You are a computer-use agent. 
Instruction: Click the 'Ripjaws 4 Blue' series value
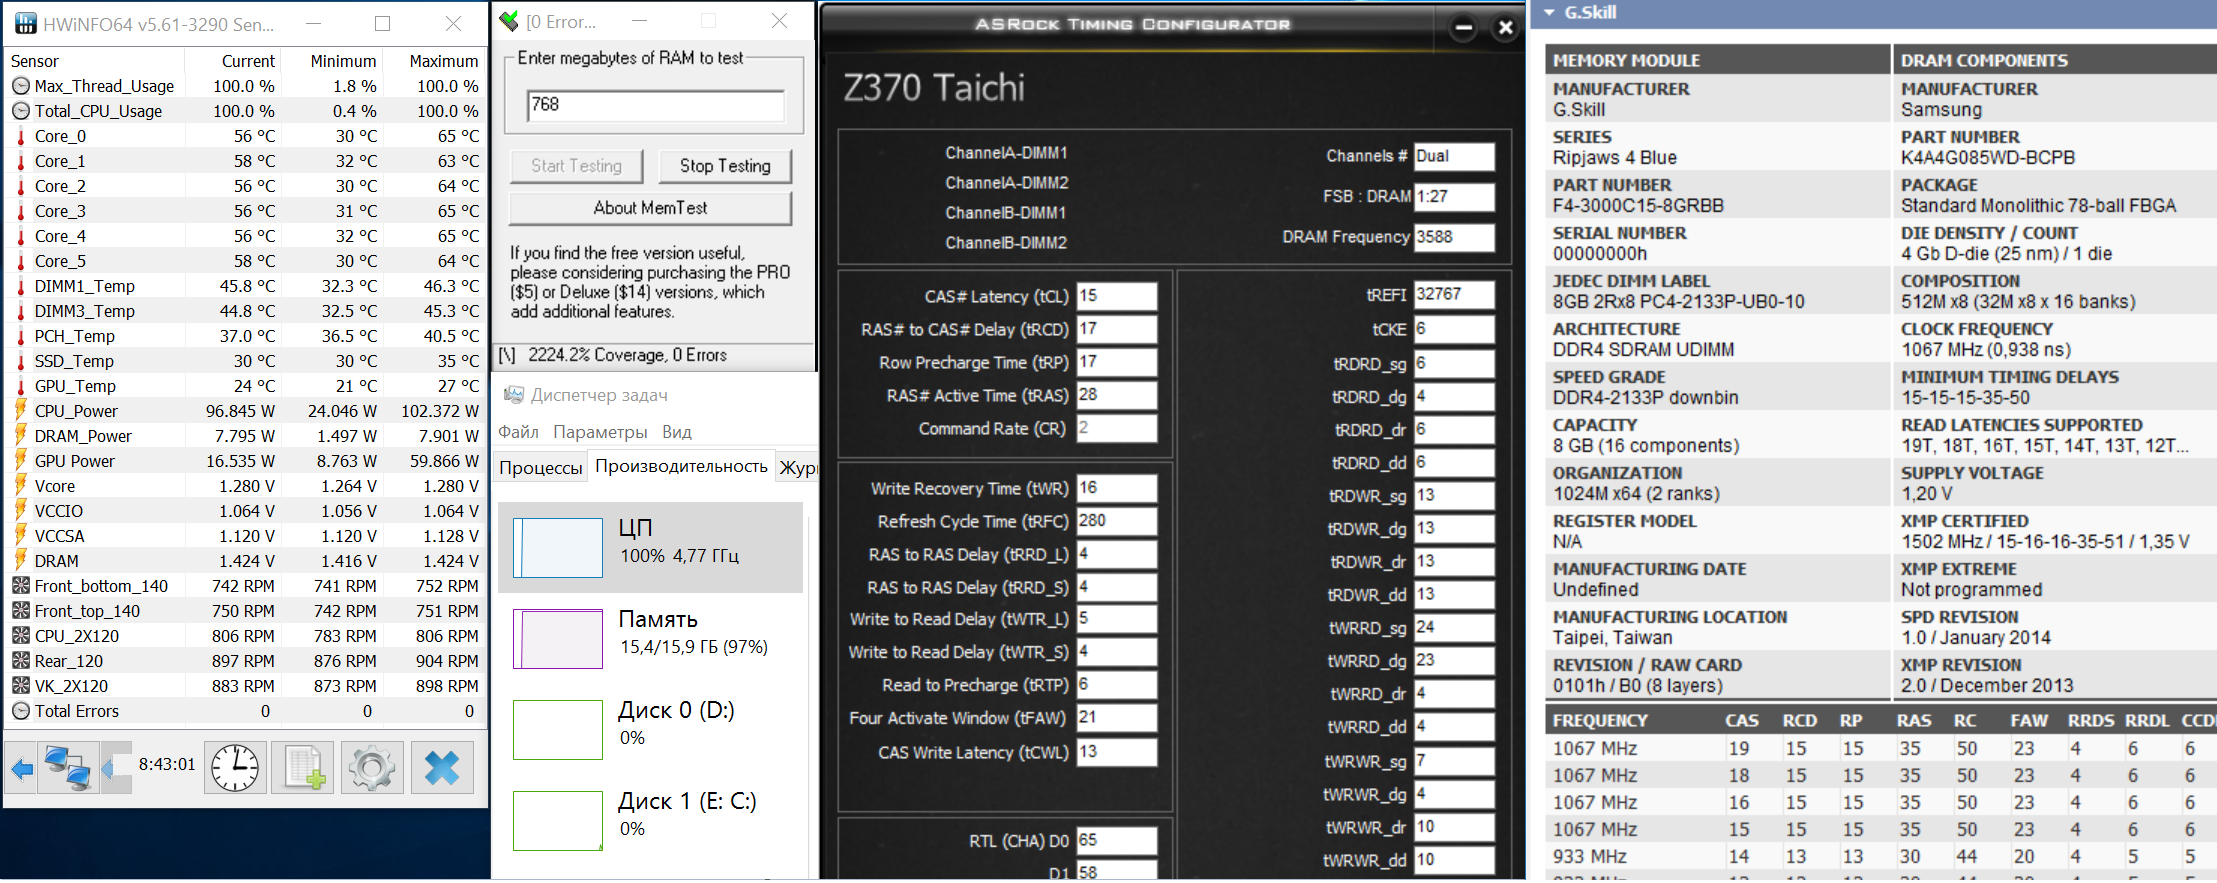pyautogui.click(x=1615, y=158)
